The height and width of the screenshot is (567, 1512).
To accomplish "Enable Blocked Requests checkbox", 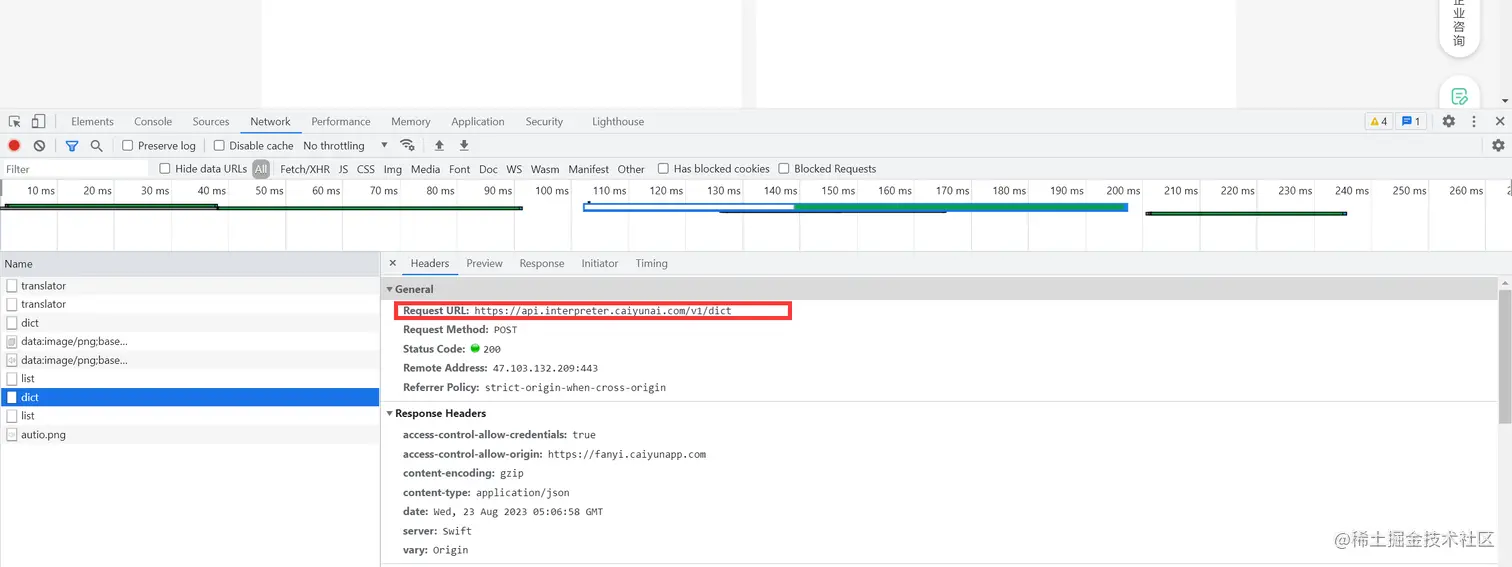I will tap(784, 169).
